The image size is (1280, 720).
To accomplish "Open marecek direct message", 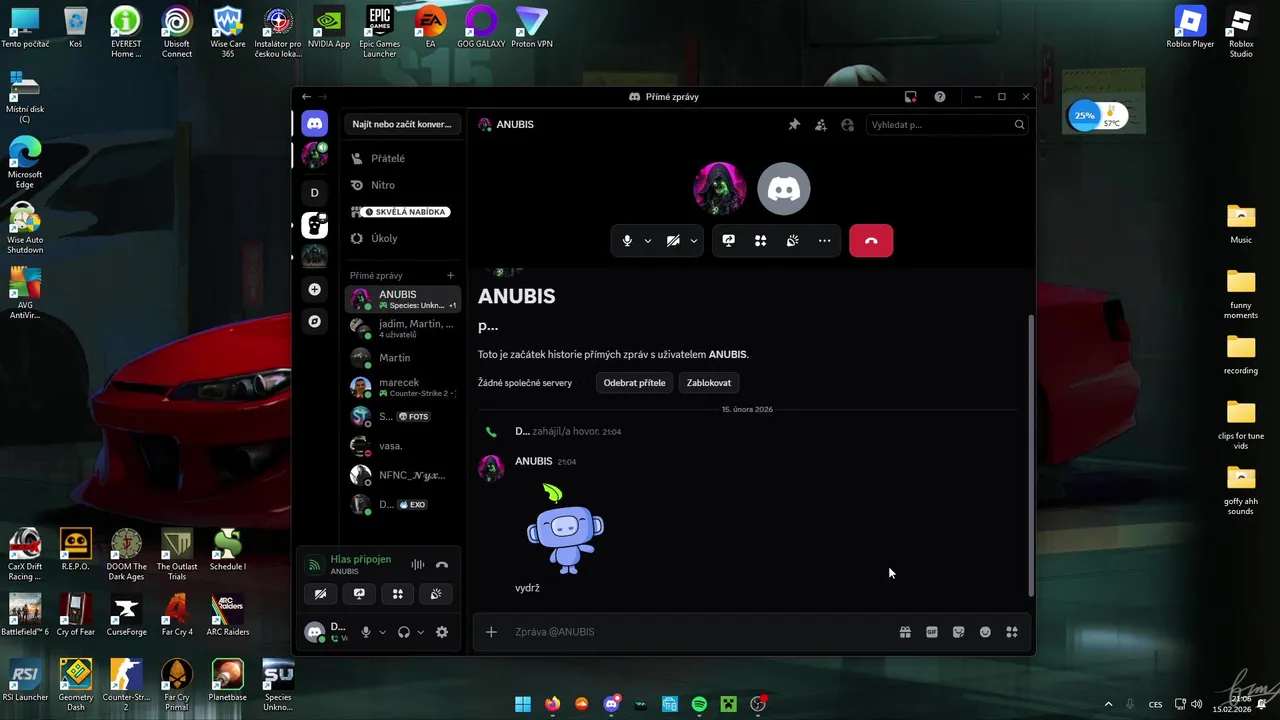I will click(403, 387).
